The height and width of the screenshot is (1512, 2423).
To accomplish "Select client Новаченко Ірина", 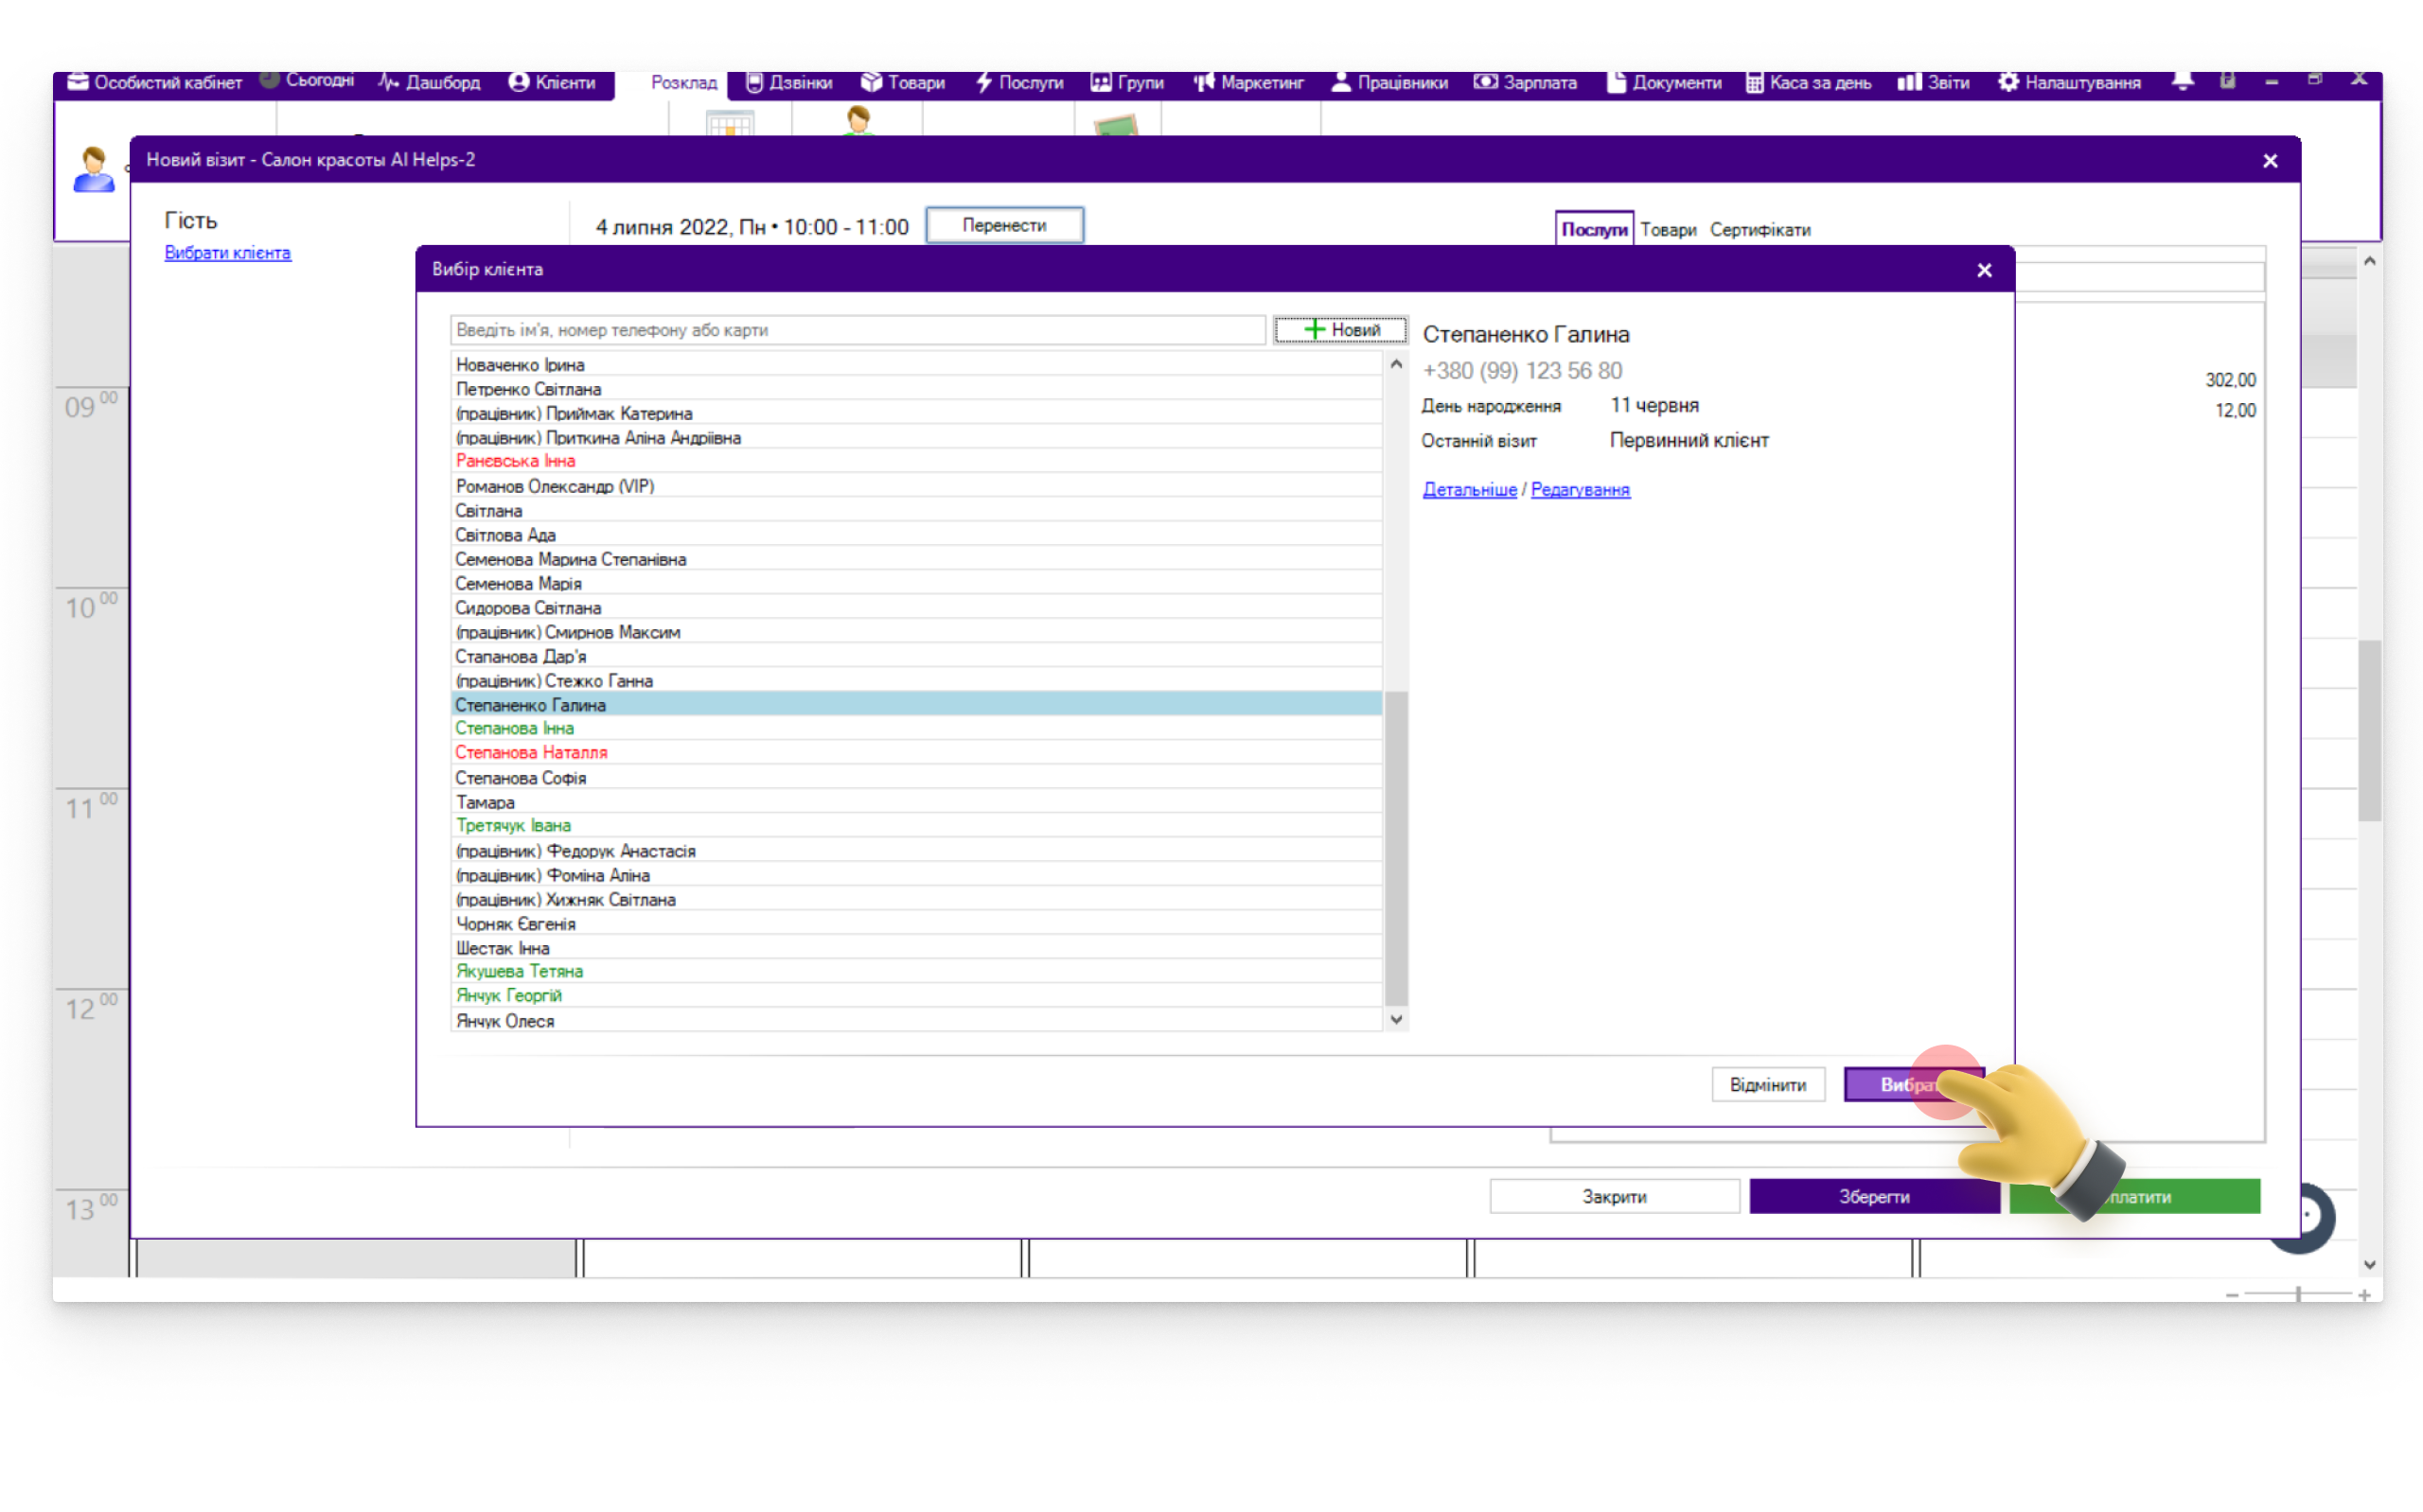I will (x=916, y=365).
